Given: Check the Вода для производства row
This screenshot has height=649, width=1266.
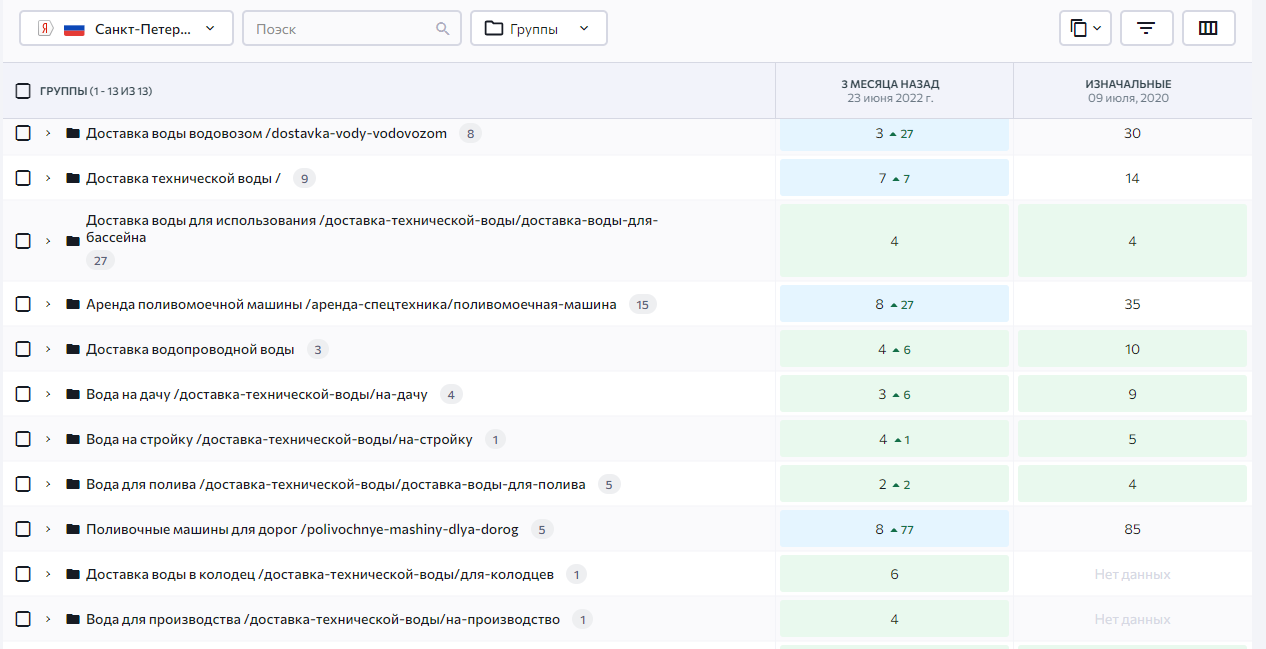Looking at the screenshot, I should pos(23,619).
